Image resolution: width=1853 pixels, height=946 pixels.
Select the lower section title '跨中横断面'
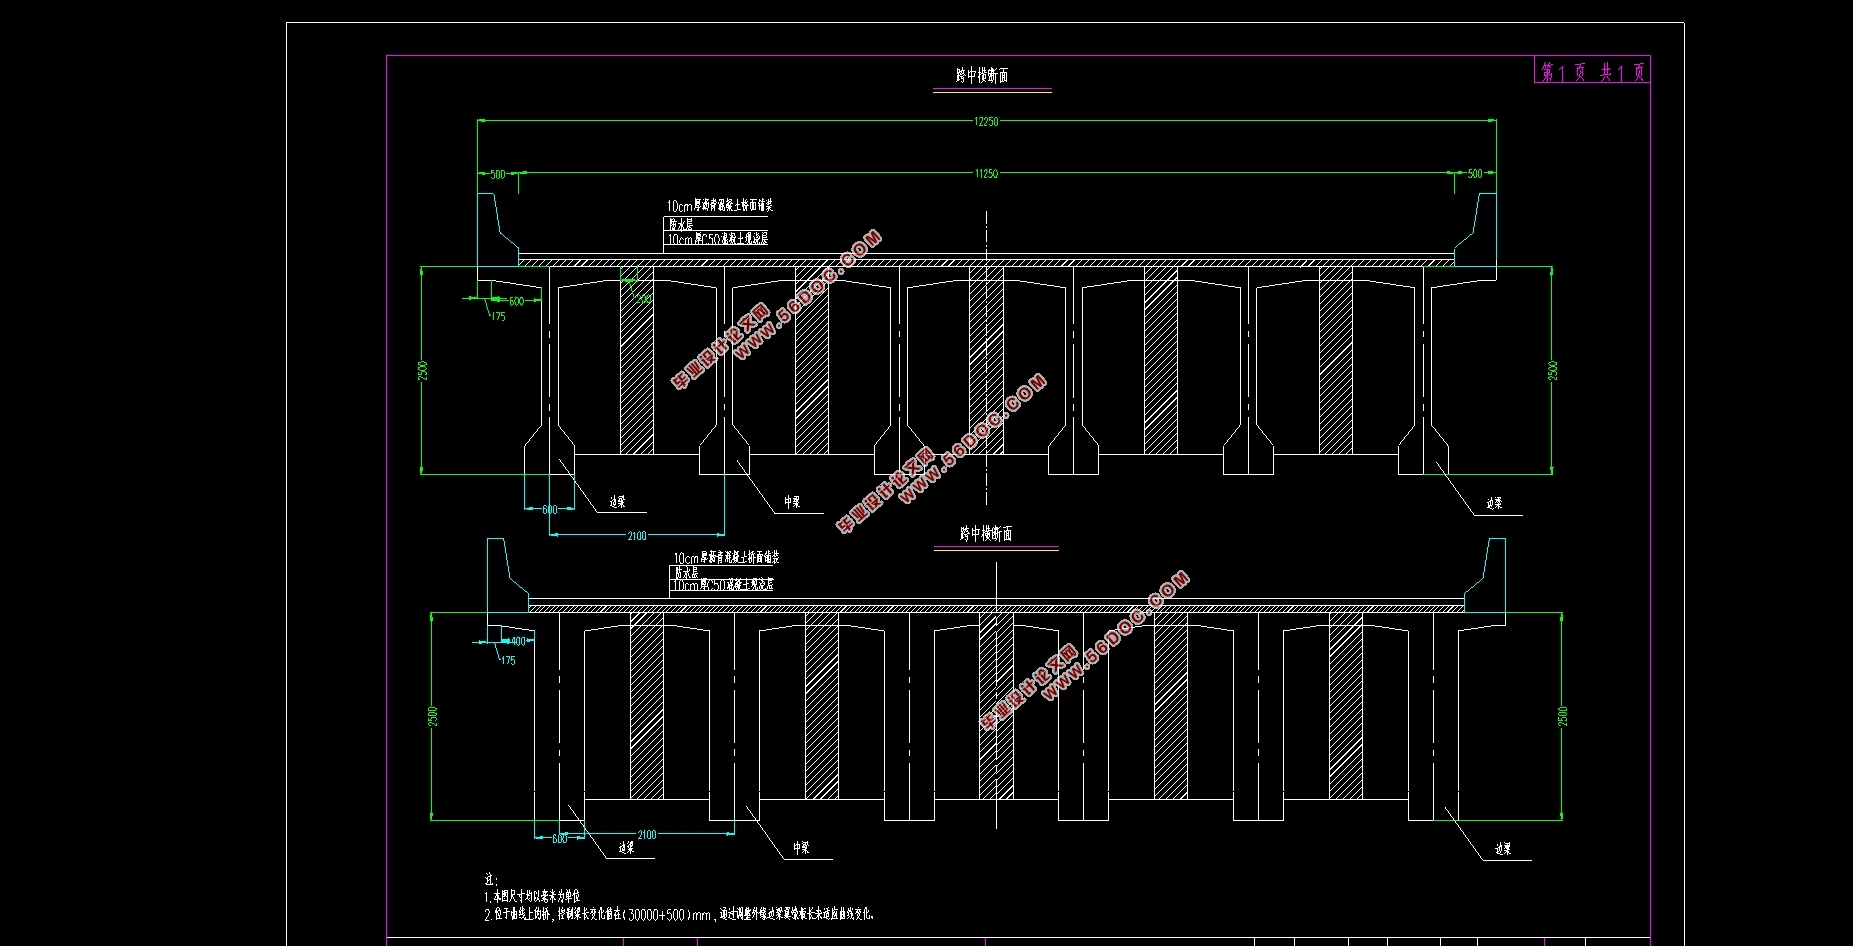(x=986, y=534)
